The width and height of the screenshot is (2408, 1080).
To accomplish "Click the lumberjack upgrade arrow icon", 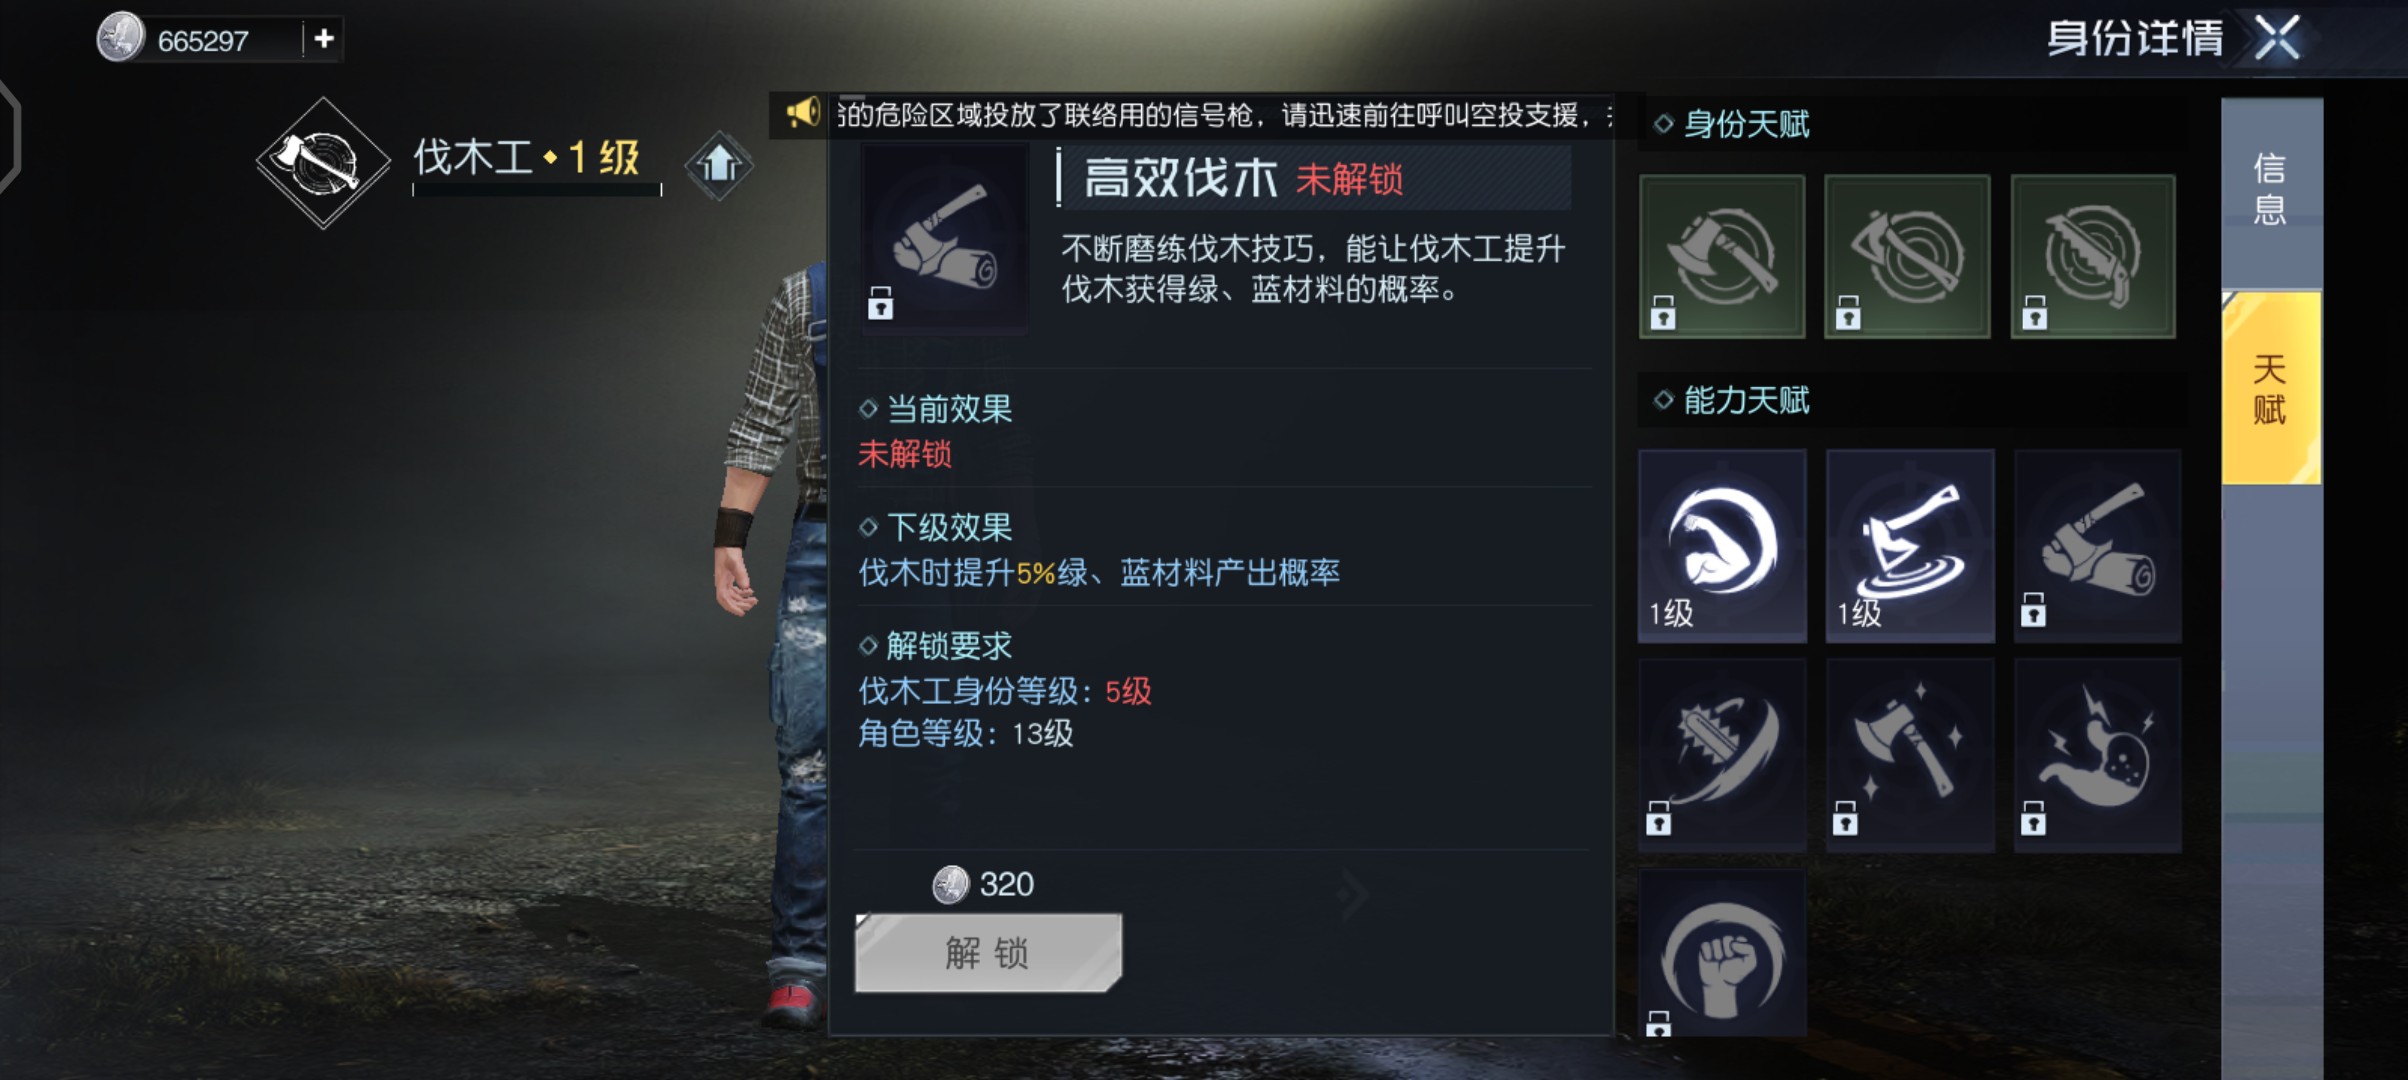I will pos(719,164).
